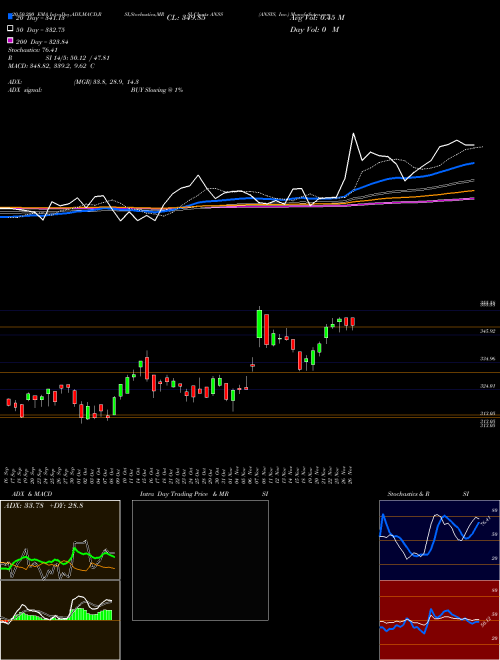Viewport: 500px width, 660px height.
Task: Click the MACD values line
Action: coord(51,66)
